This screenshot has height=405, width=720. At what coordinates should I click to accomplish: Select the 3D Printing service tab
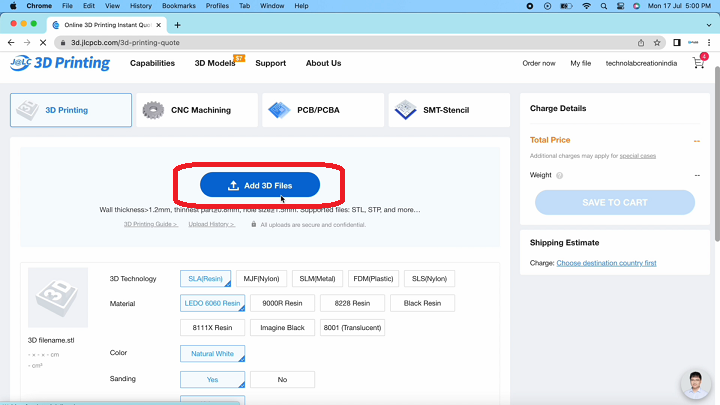[x=71, y=110]
